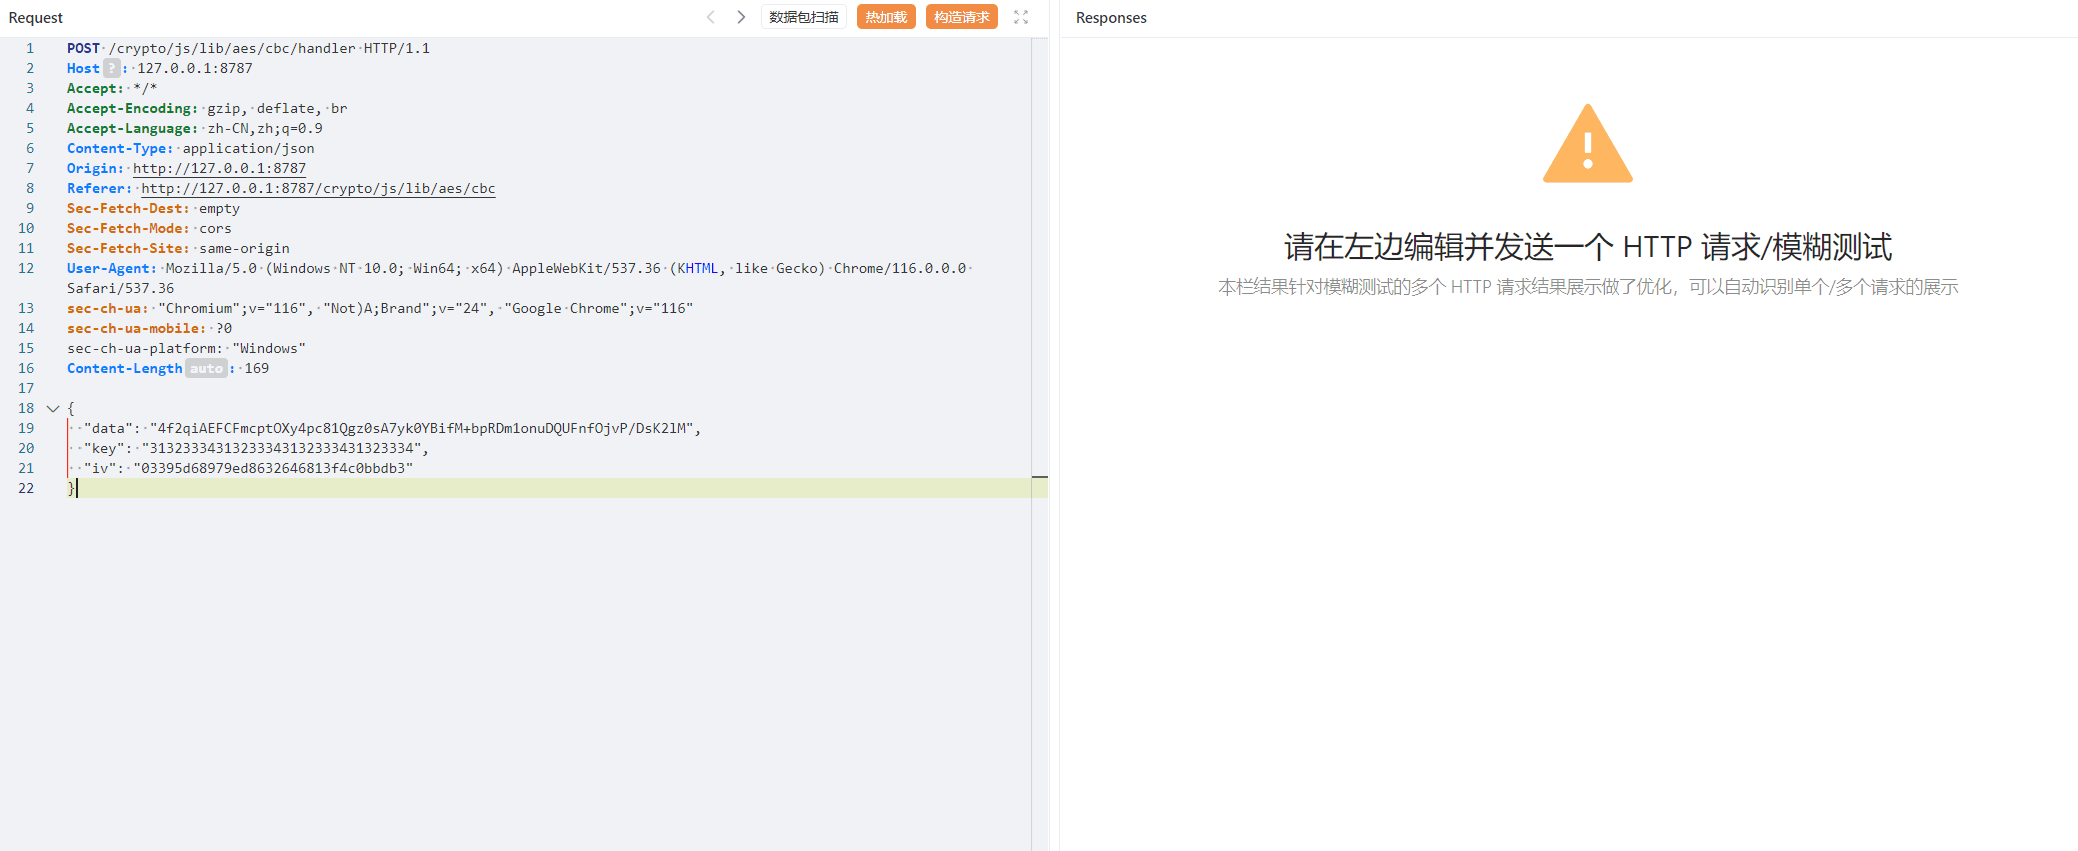Place cursor in the "data" value string

click(420, 428)
